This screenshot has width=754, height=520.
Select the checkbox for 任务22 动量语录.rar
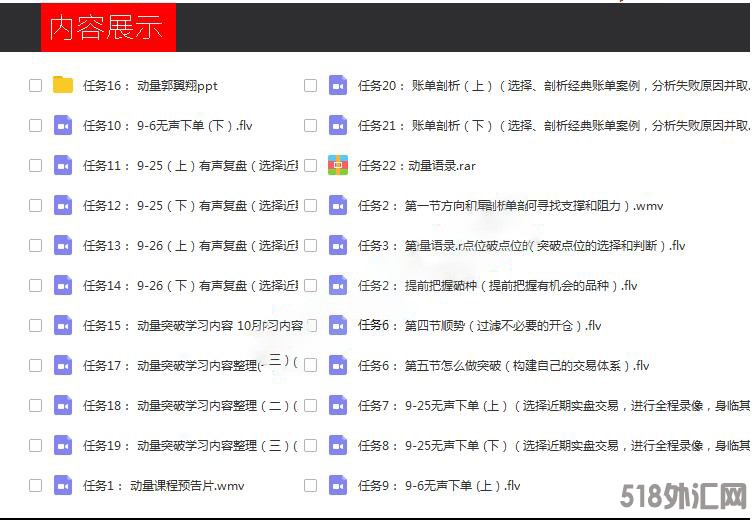click(x=310, y=165)
